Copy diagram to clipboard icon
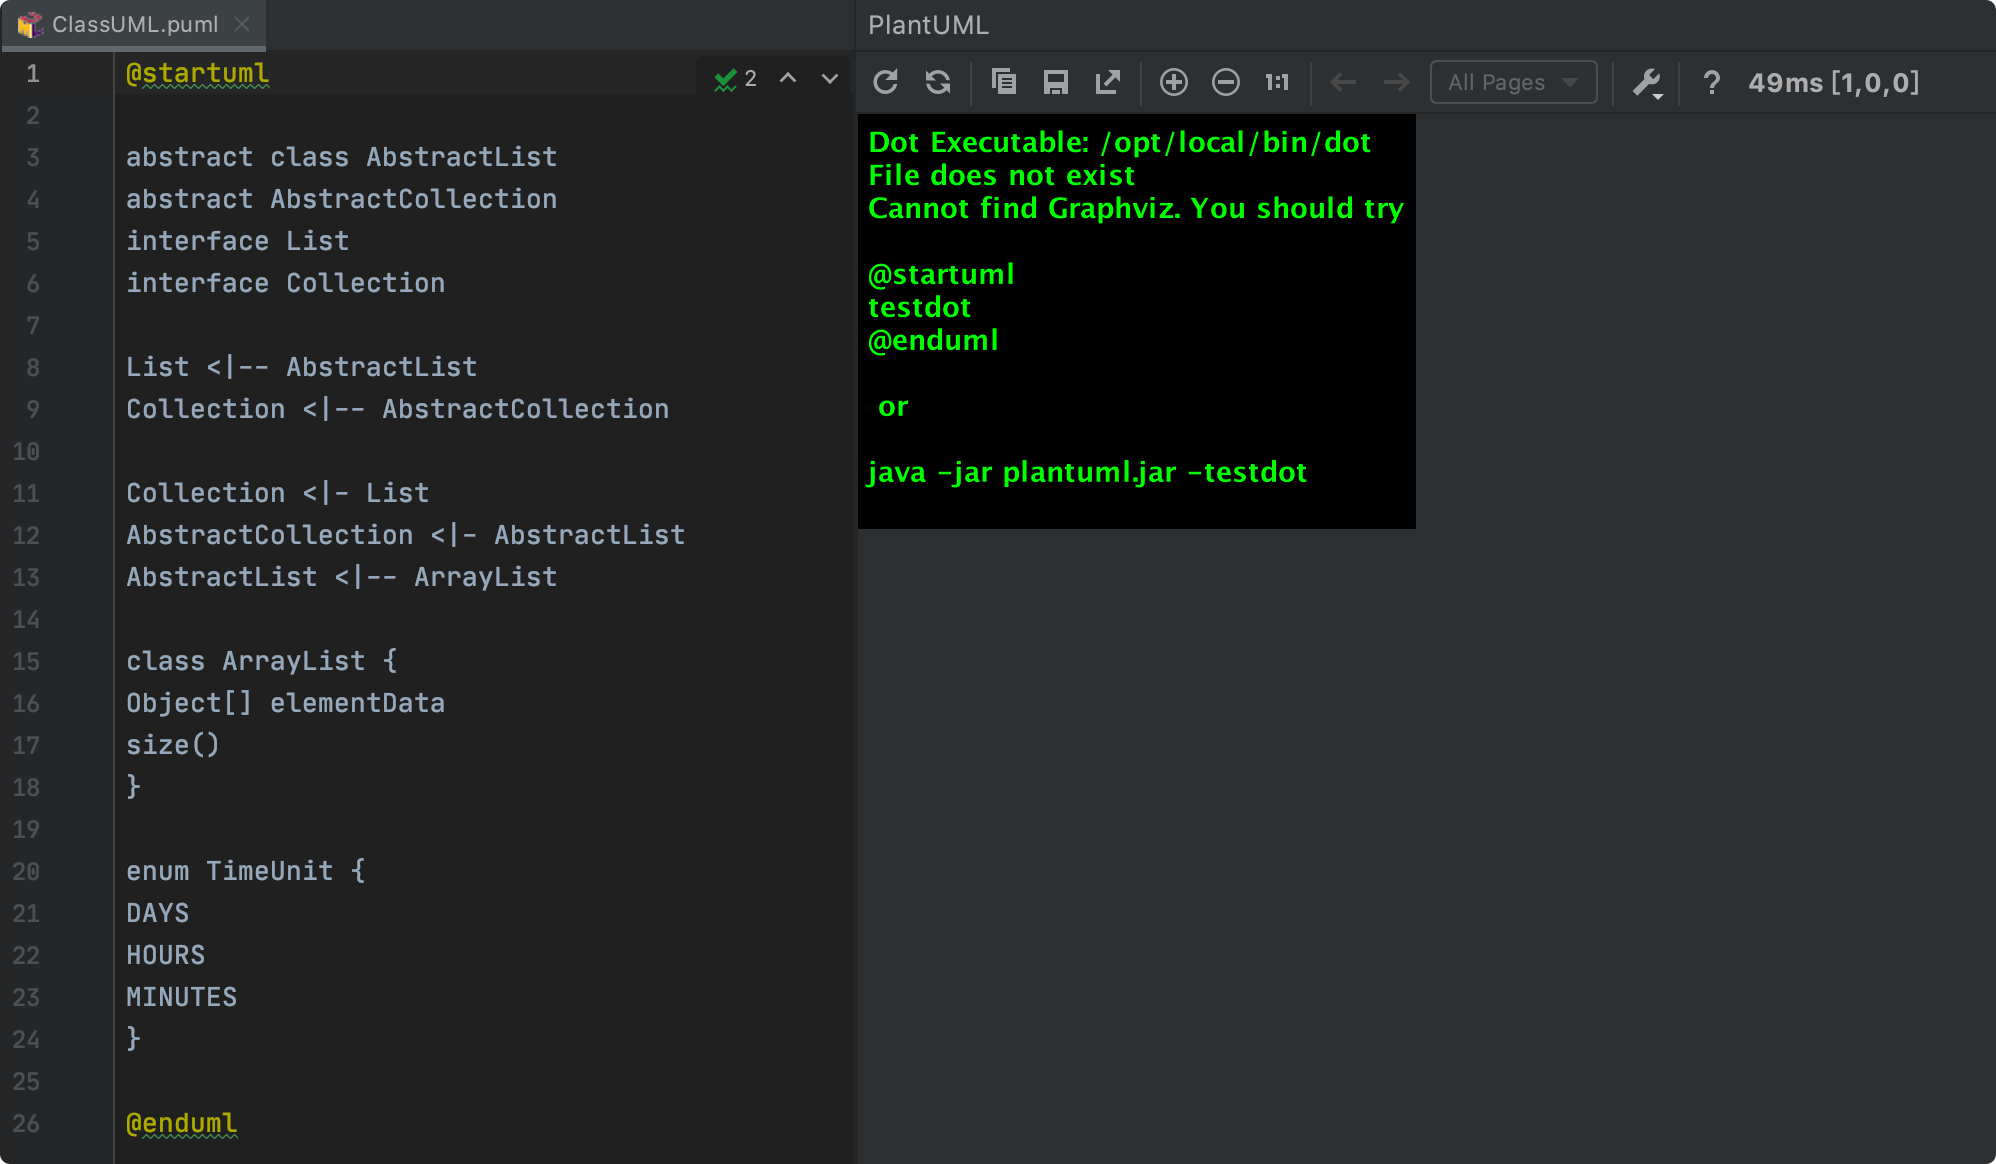The height and width of the screenshot is (1164, 1996). [1003, 82]
